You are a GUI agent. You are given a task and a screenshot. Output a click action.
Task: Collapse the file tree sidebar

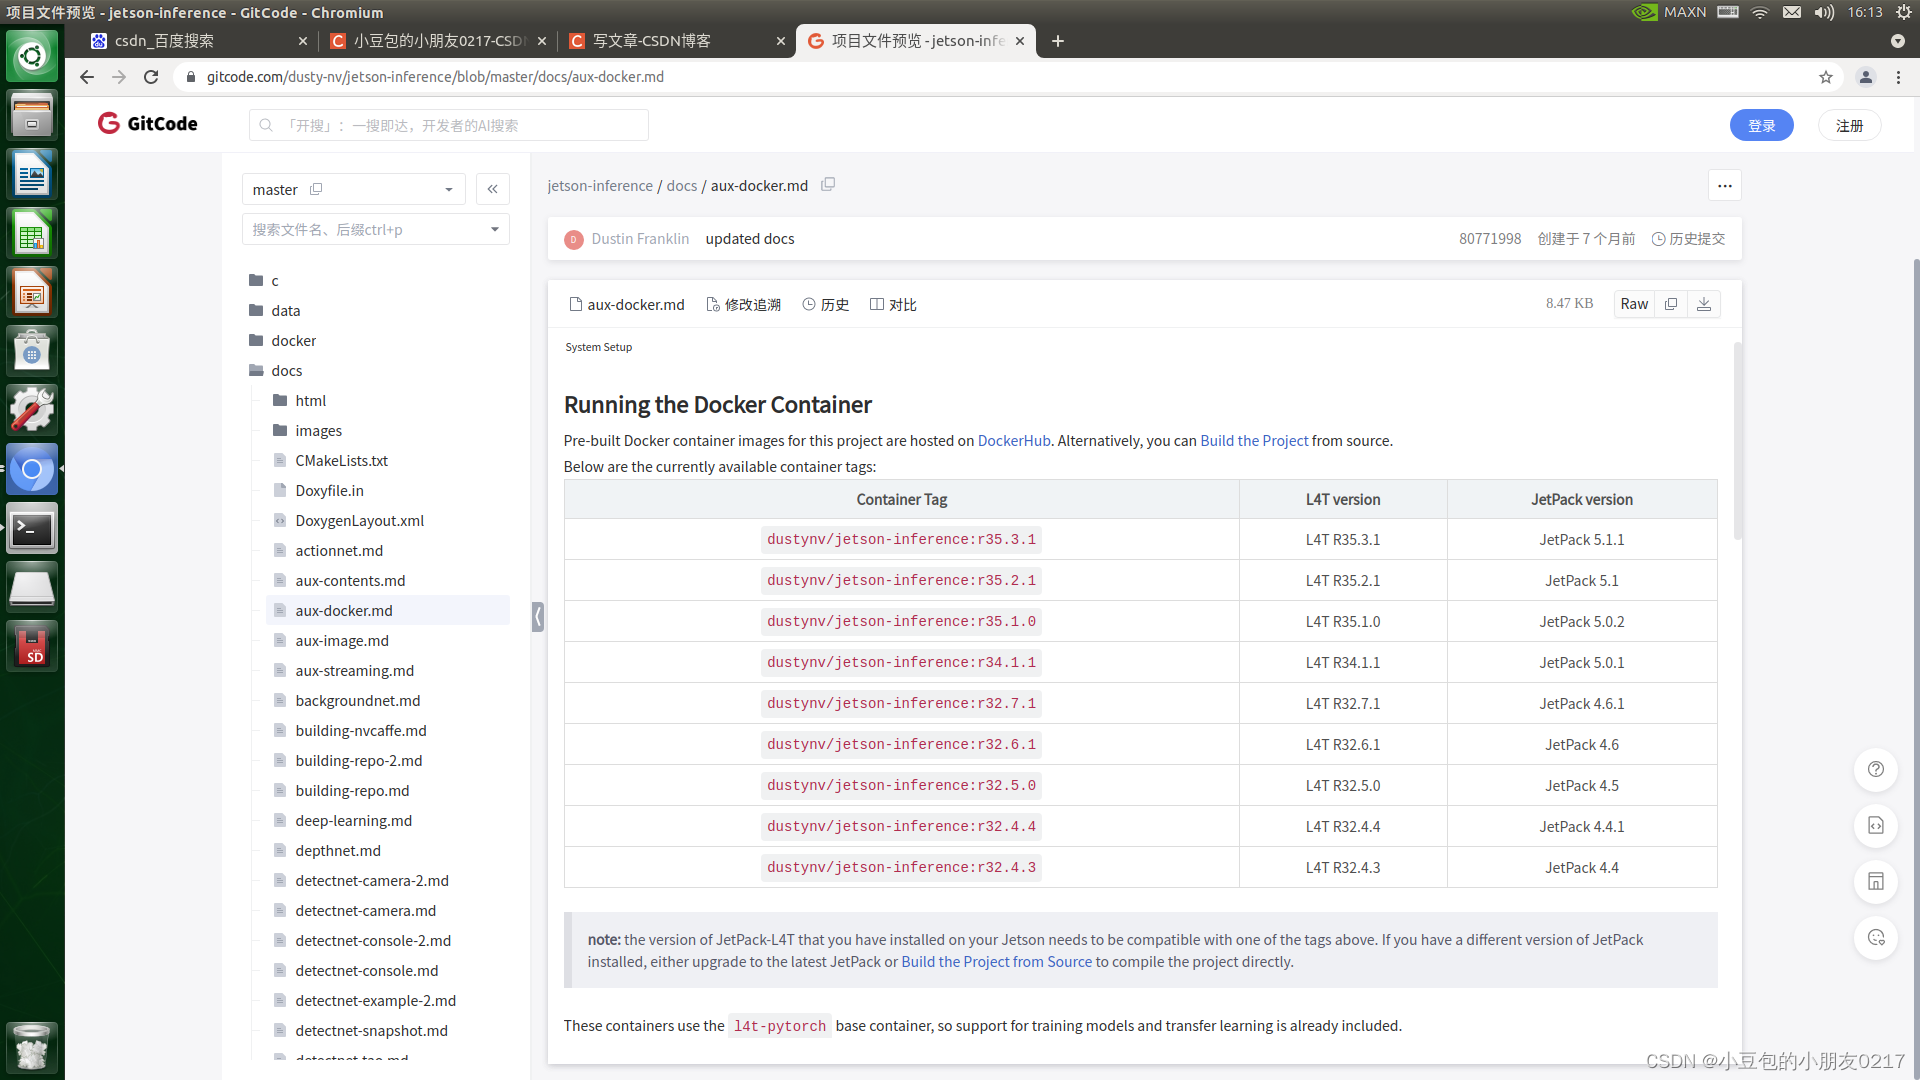[493, 189]
